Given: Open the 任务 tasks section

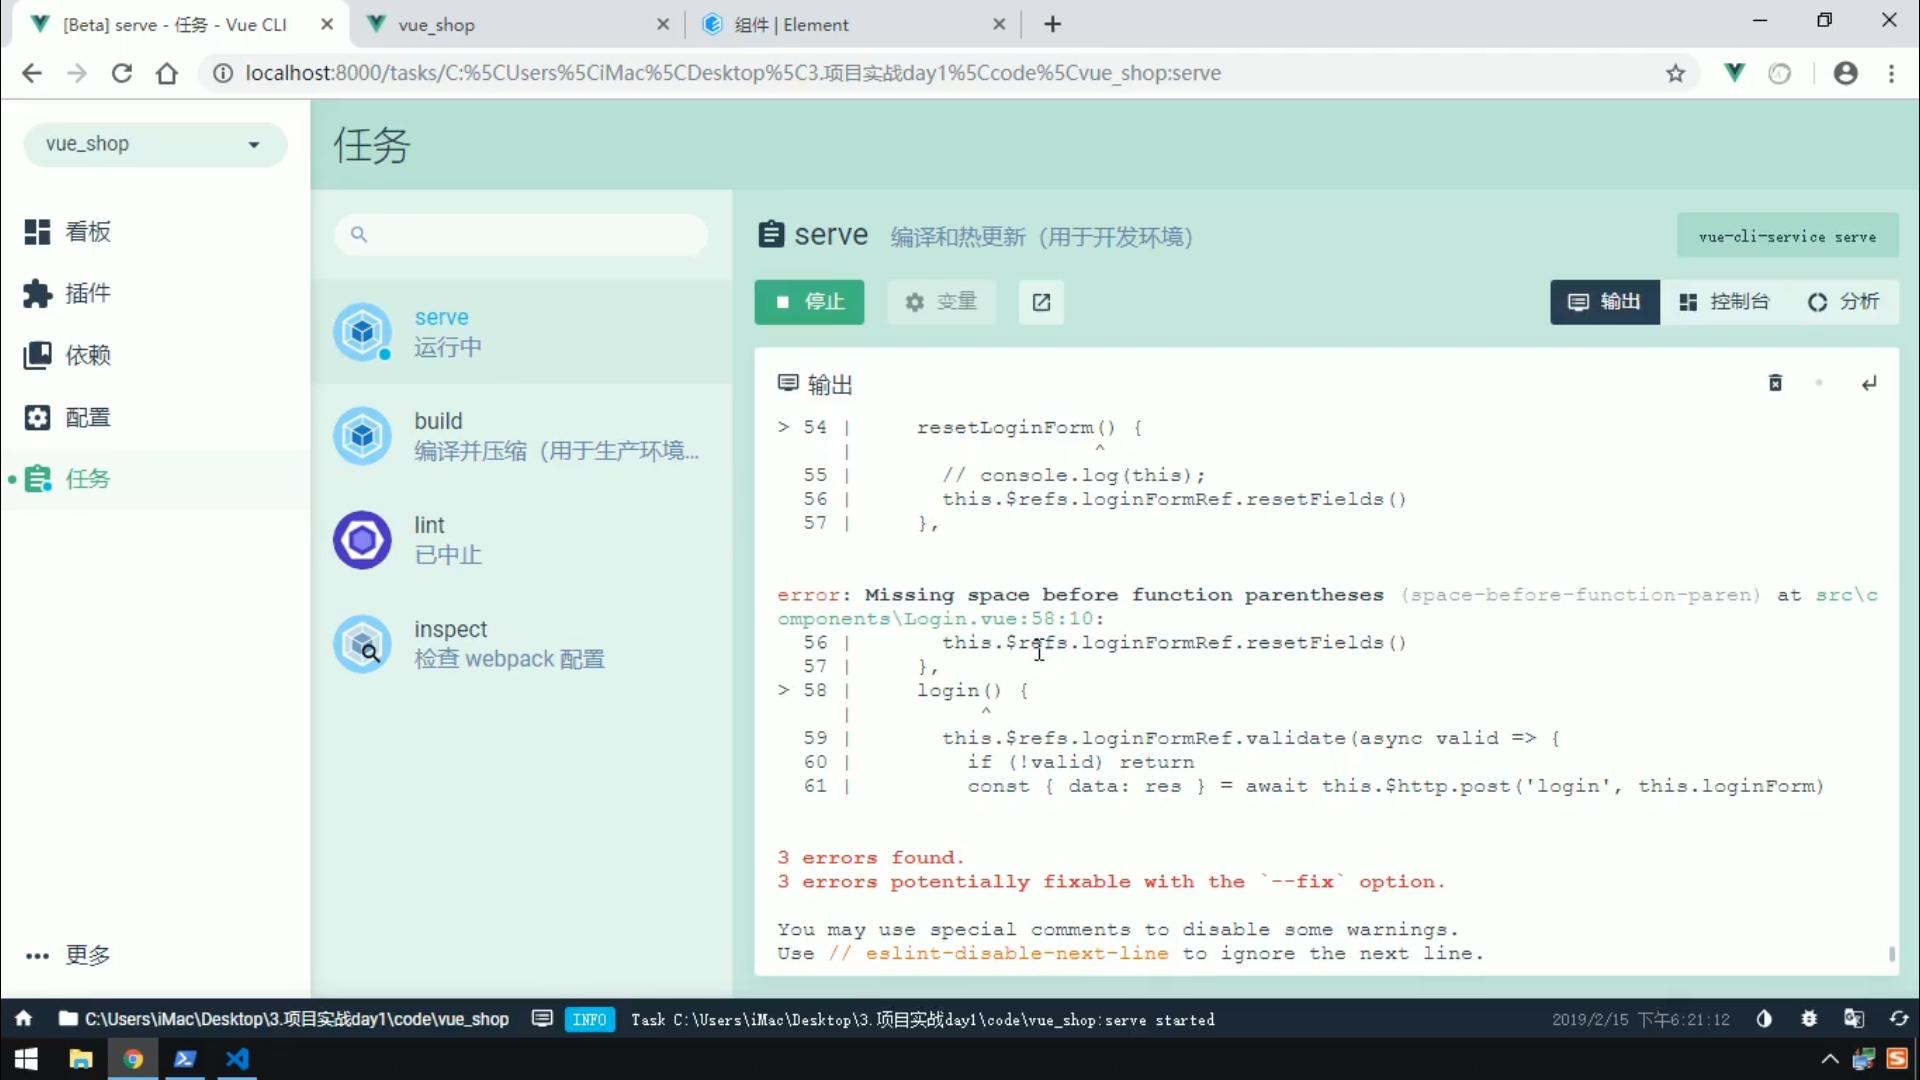Looking at the screenshot, I should tap(155, 480).
